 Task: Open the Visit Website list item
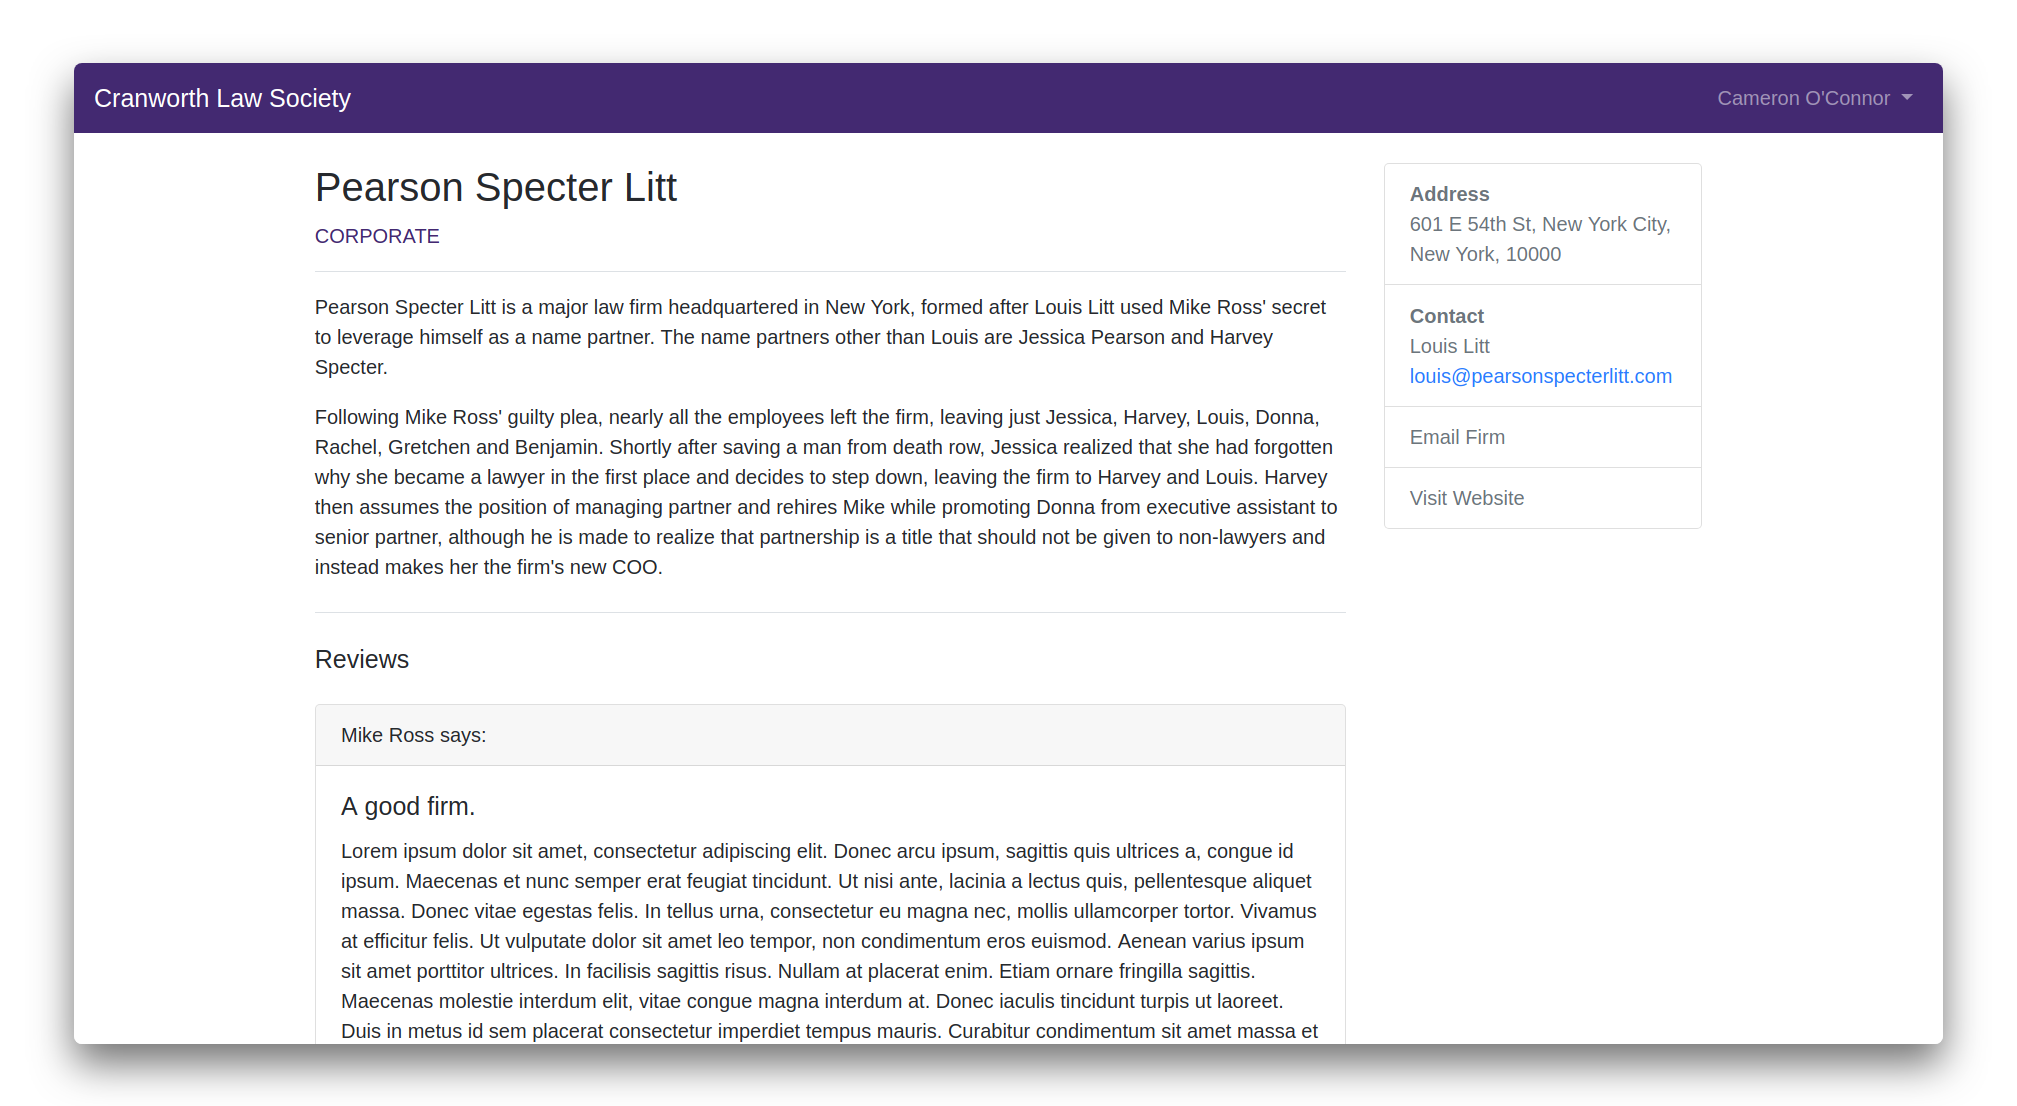tap(1467, 498)
